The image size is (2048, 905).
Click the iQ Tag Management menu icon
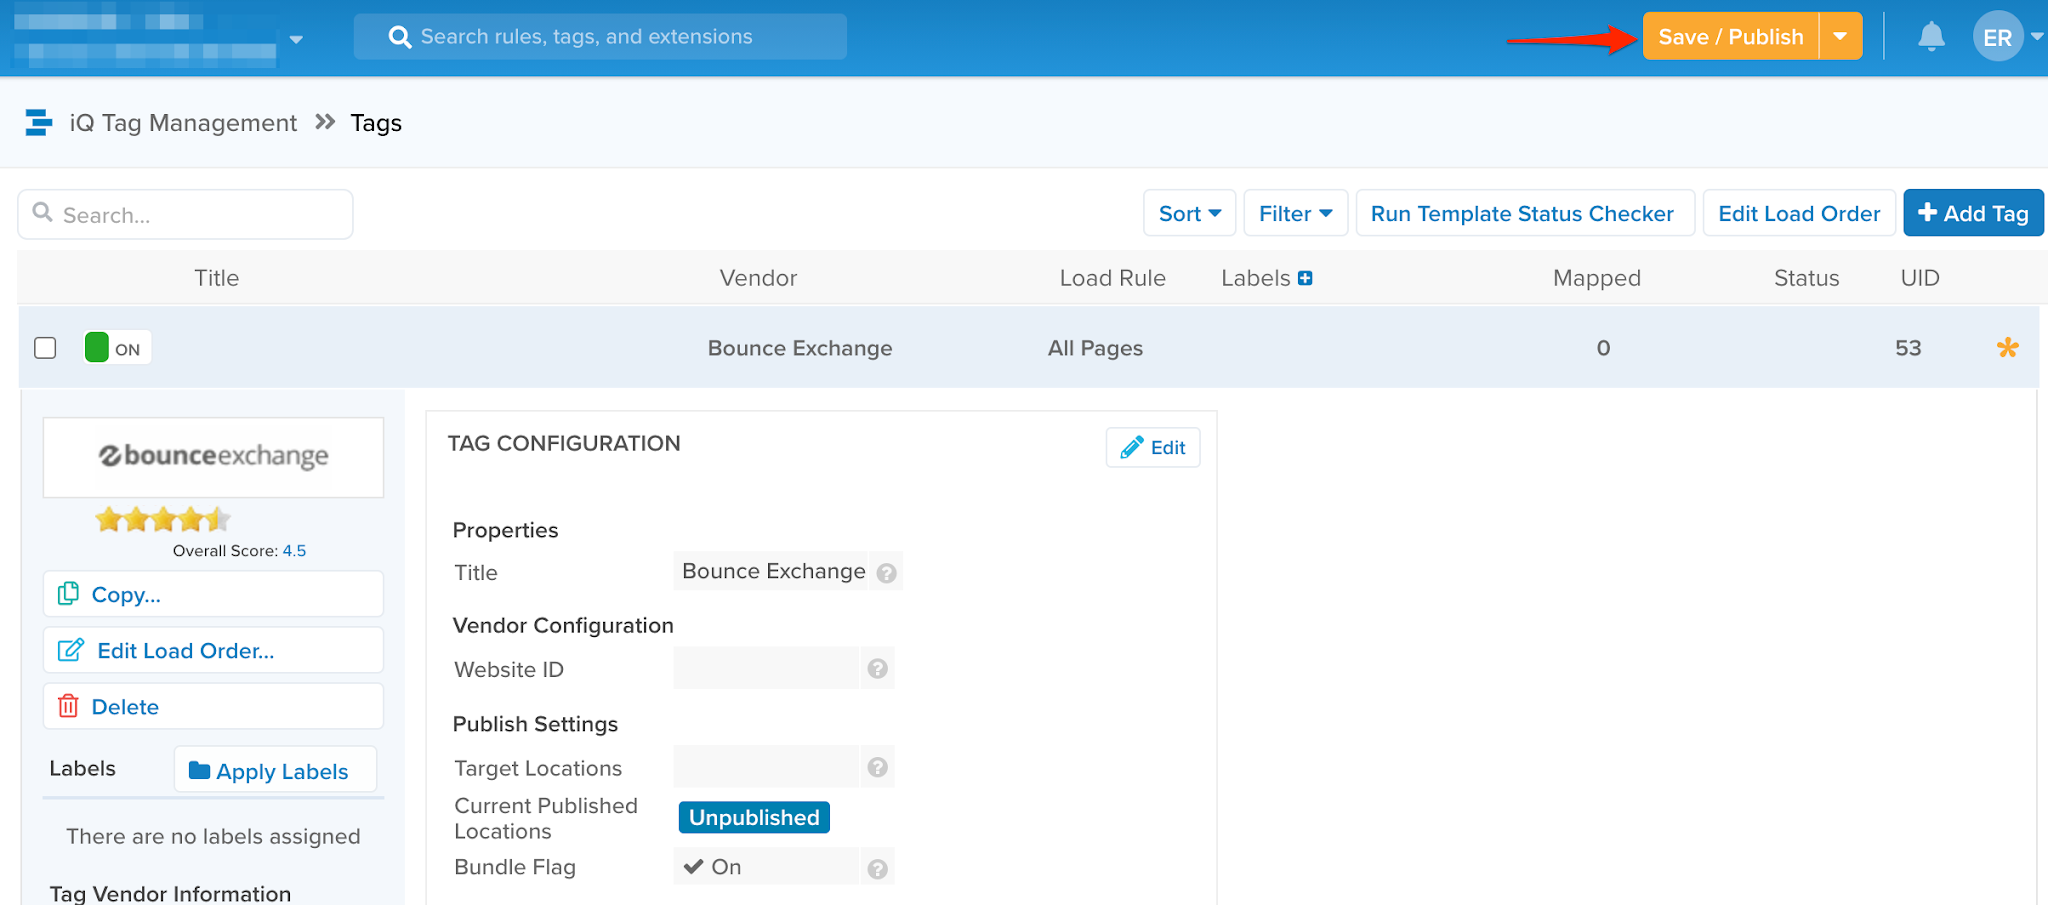38,122
